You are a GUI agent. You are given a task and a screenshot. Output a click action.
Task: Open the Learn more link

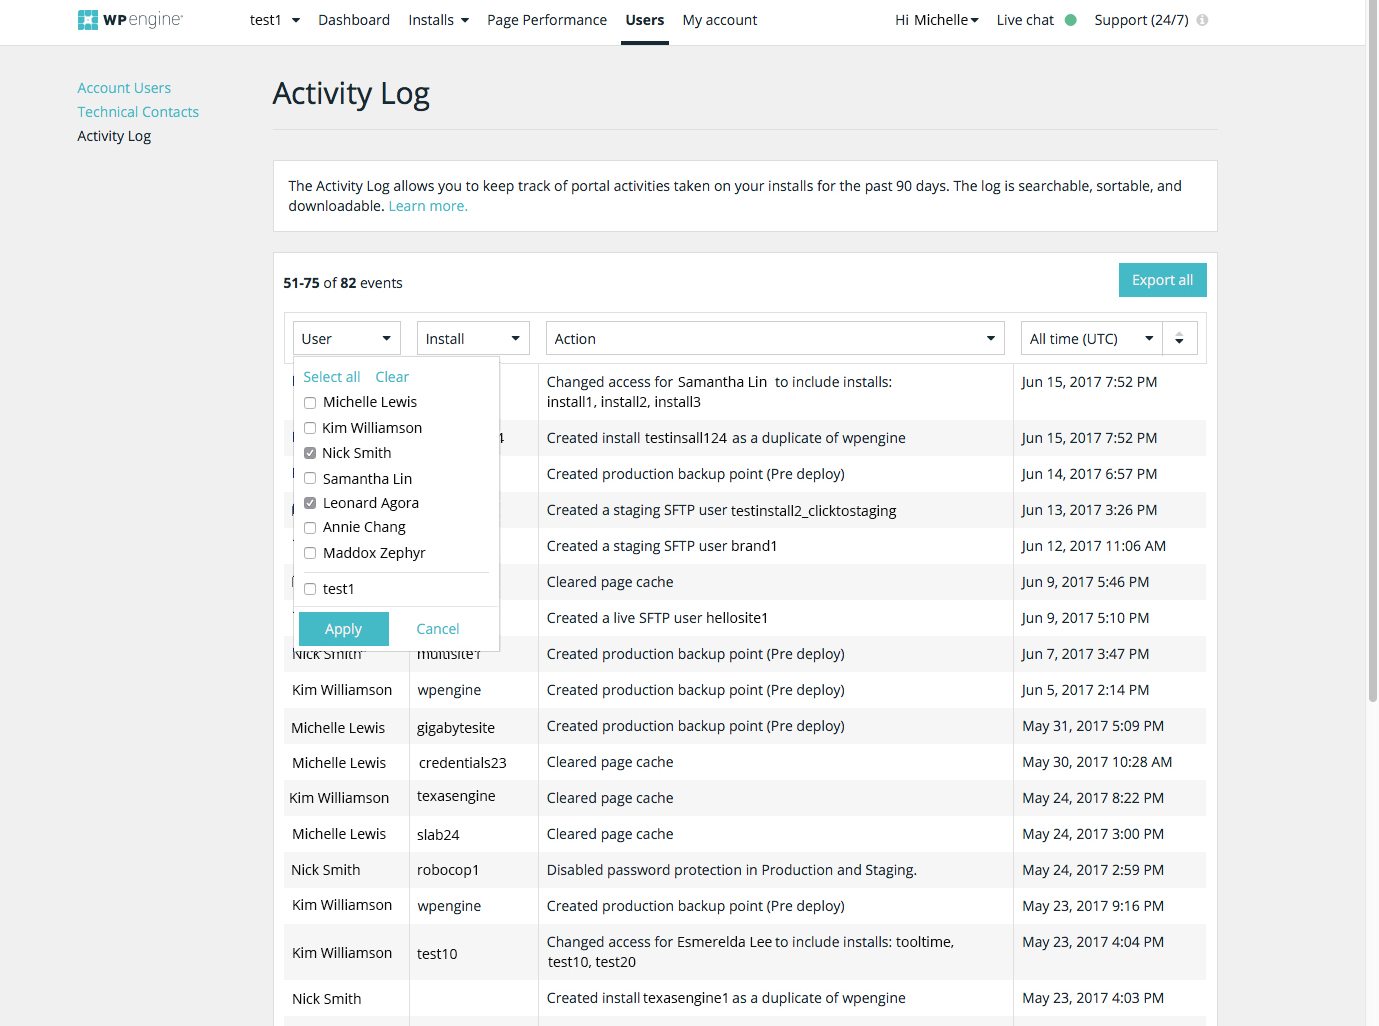(428, 206)
